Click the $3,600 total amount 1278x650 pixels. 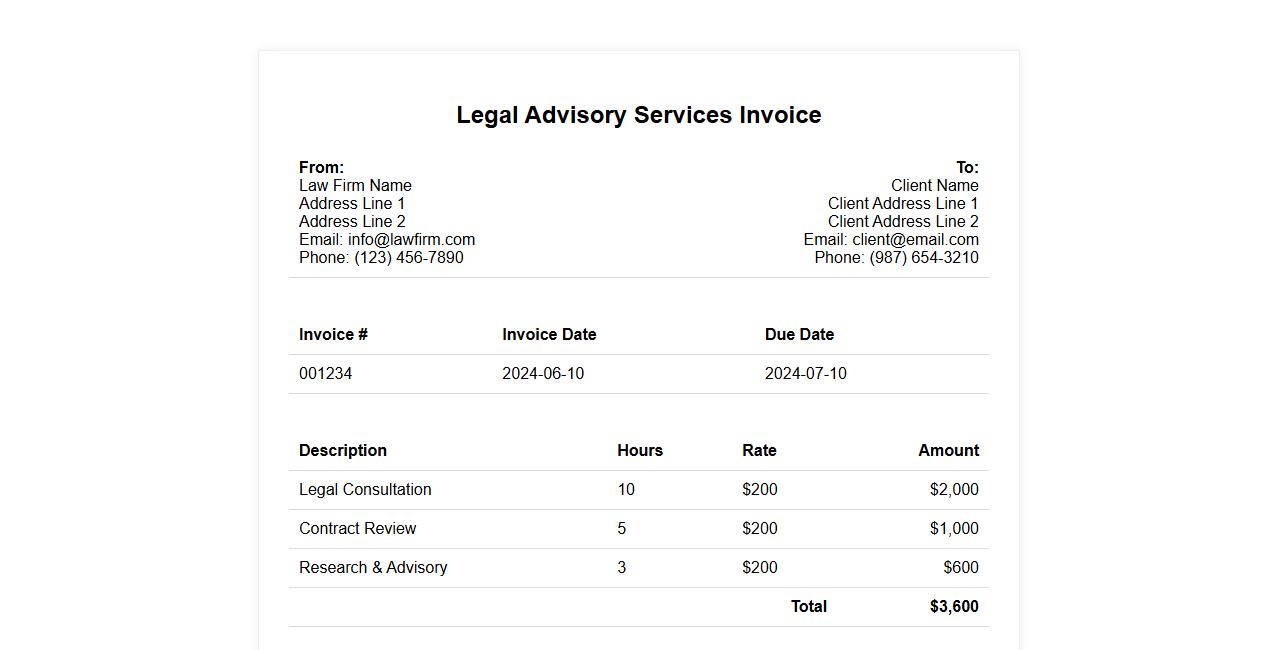click(x=954, y=607)
